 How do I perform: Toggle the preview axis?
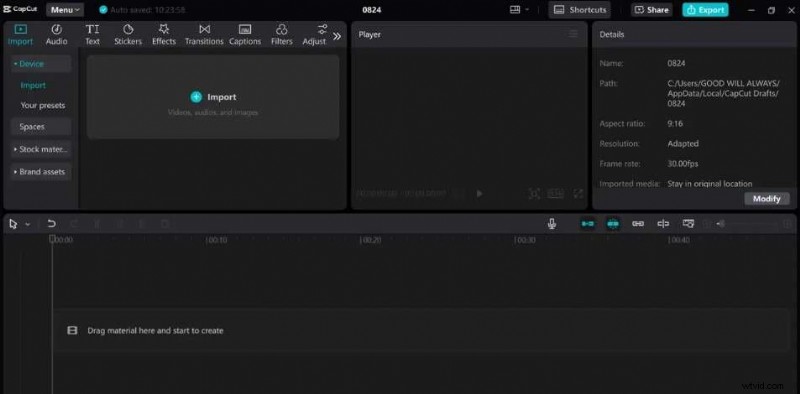(663, 224)
